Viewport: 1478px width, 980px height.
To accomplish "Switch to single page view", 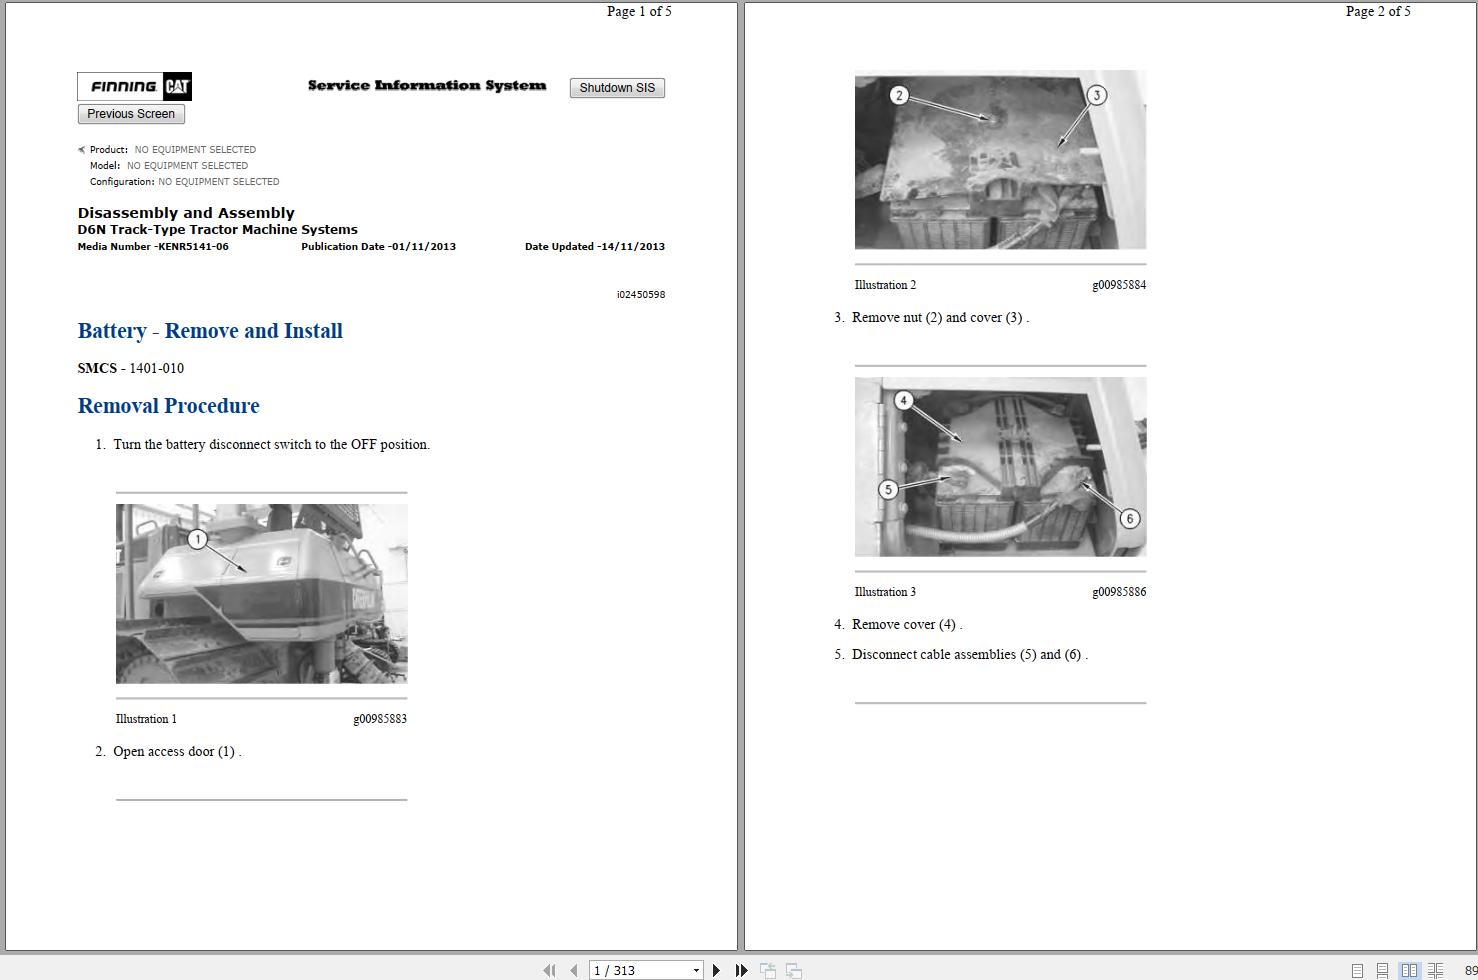I will (x=1357, y=971).
